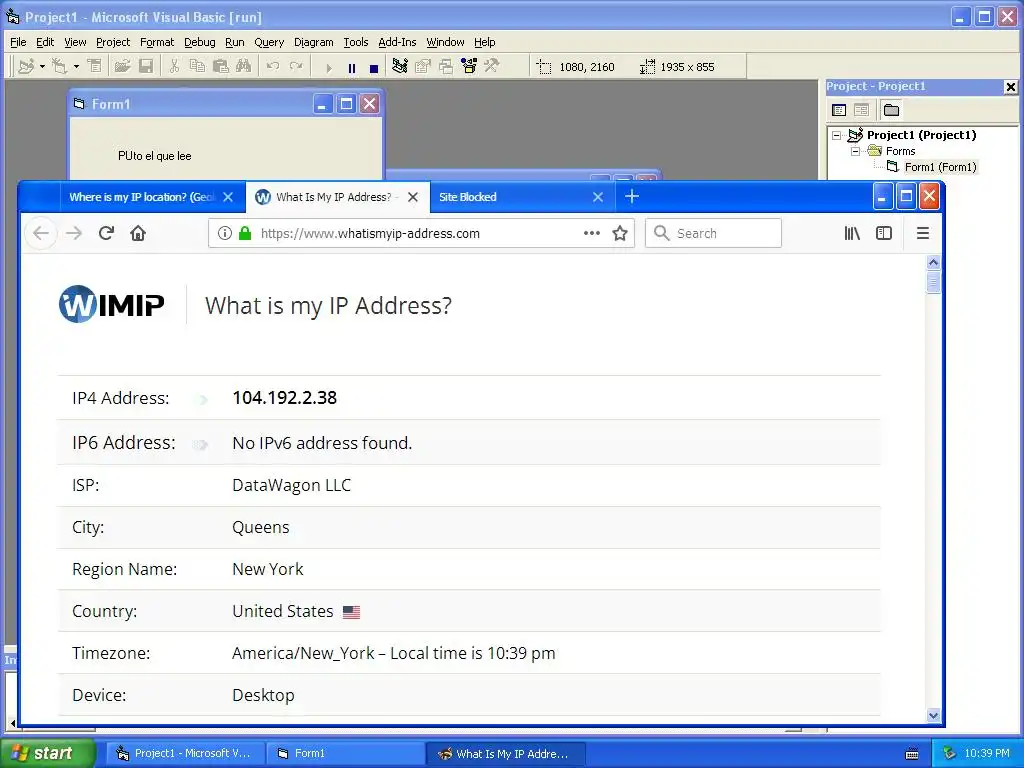Toggle the browser sidebar icon
Viewport: 1024px width, 768px height.
tap(884, 233)
